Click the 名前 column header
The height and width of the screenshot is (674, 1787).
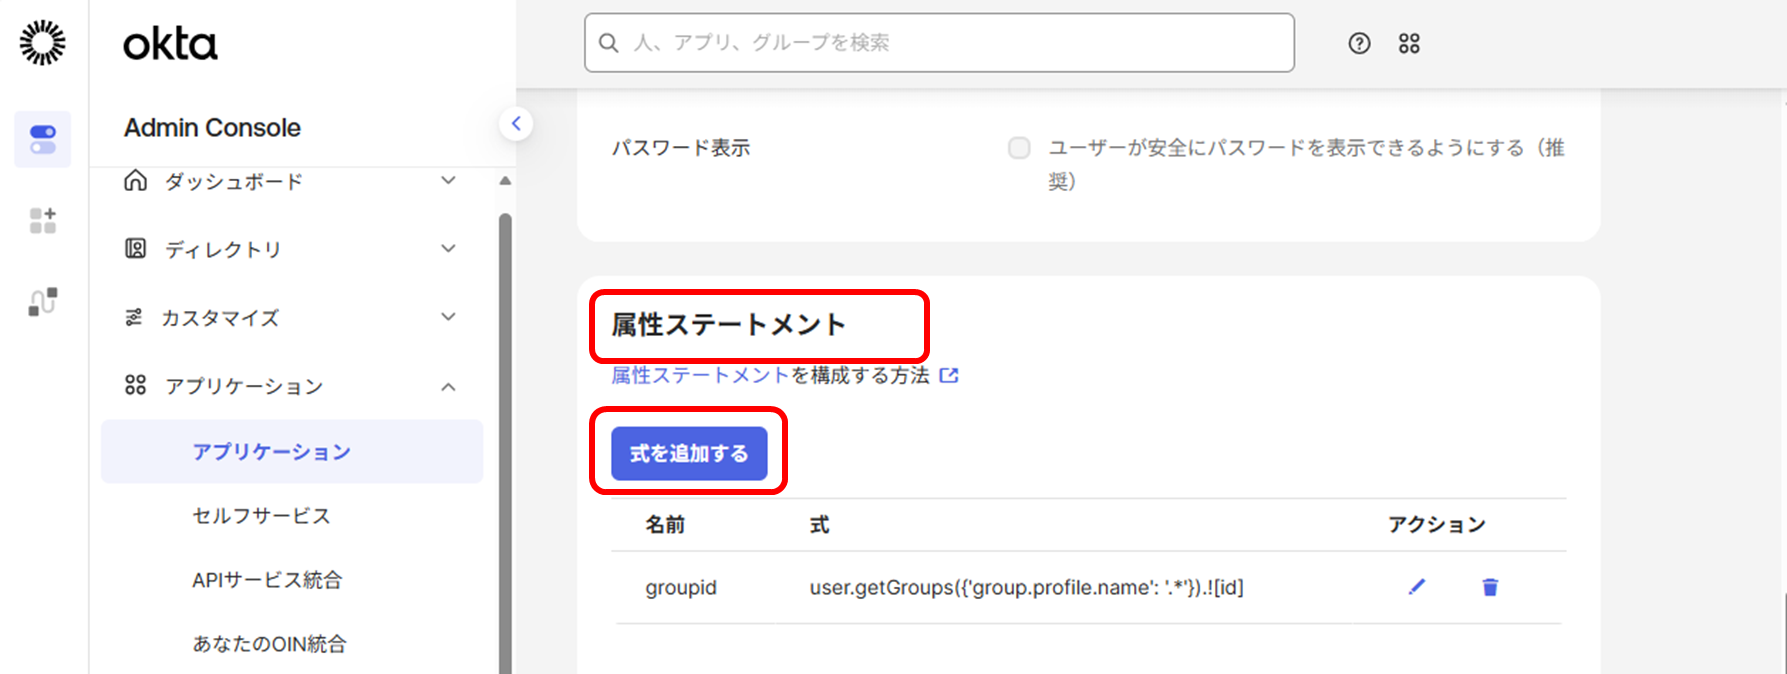[x=665, y=525]
